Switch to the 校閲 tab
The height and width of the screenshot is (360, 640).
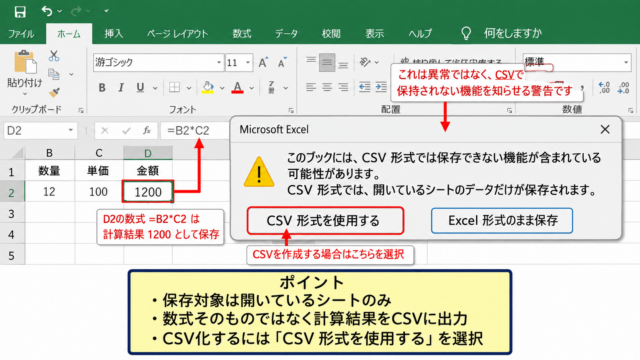[x=331, y=33]
